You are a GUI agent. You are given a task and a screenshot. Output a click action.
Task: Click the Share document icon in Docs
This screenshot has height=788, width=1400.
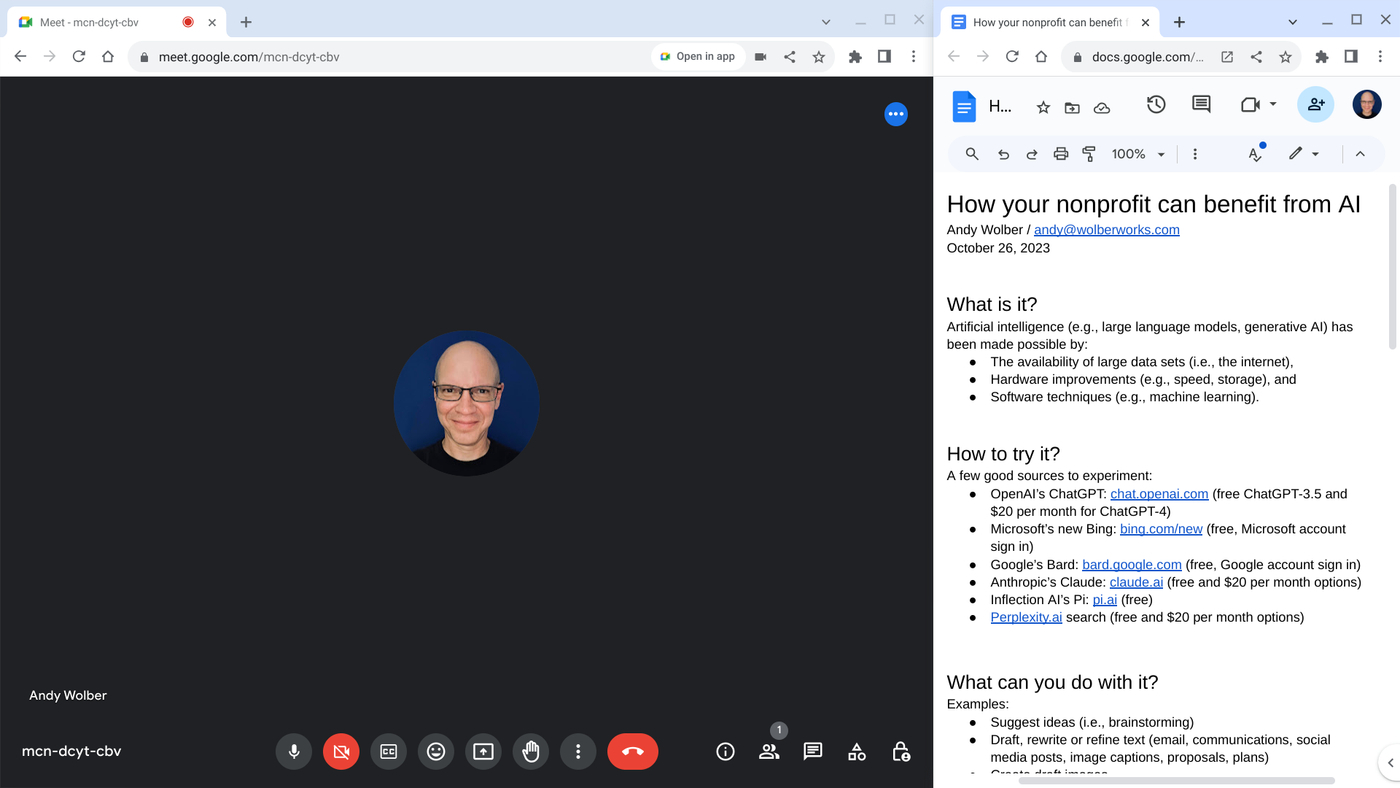coord(1315,104)
